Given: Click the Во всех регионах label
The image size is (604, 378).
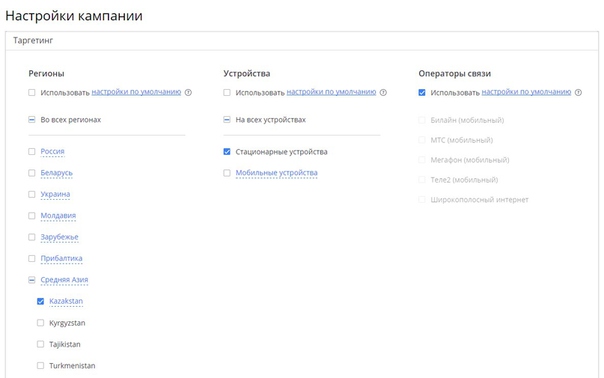Looking at the screenshot, I should click(70, 120).
